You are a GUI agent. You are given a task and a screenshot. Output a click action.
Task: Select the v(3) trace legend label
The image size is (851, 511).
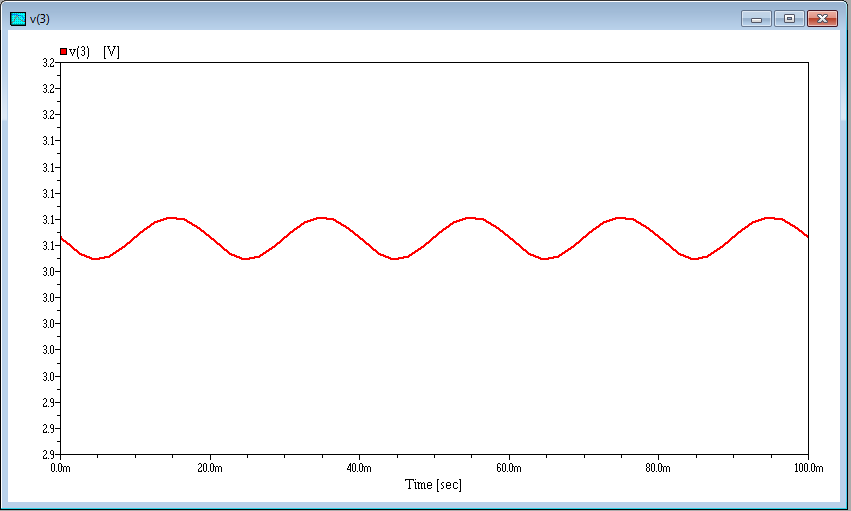point(79,52)
